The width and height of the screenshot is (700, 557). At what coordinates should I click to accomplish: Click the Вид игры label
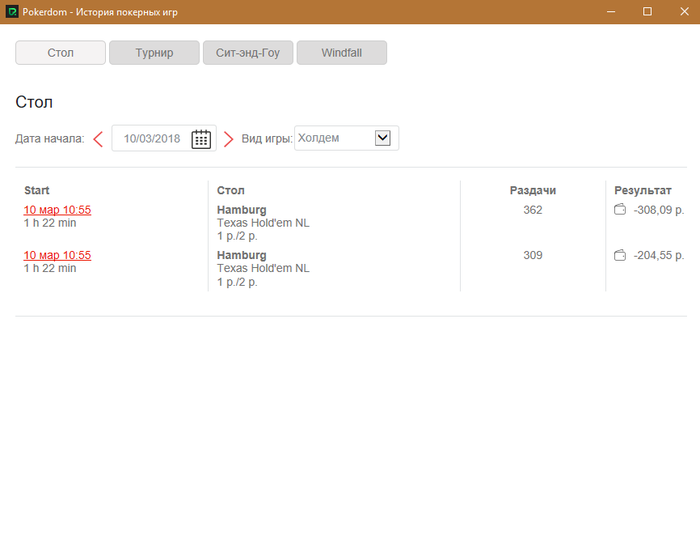267,139
